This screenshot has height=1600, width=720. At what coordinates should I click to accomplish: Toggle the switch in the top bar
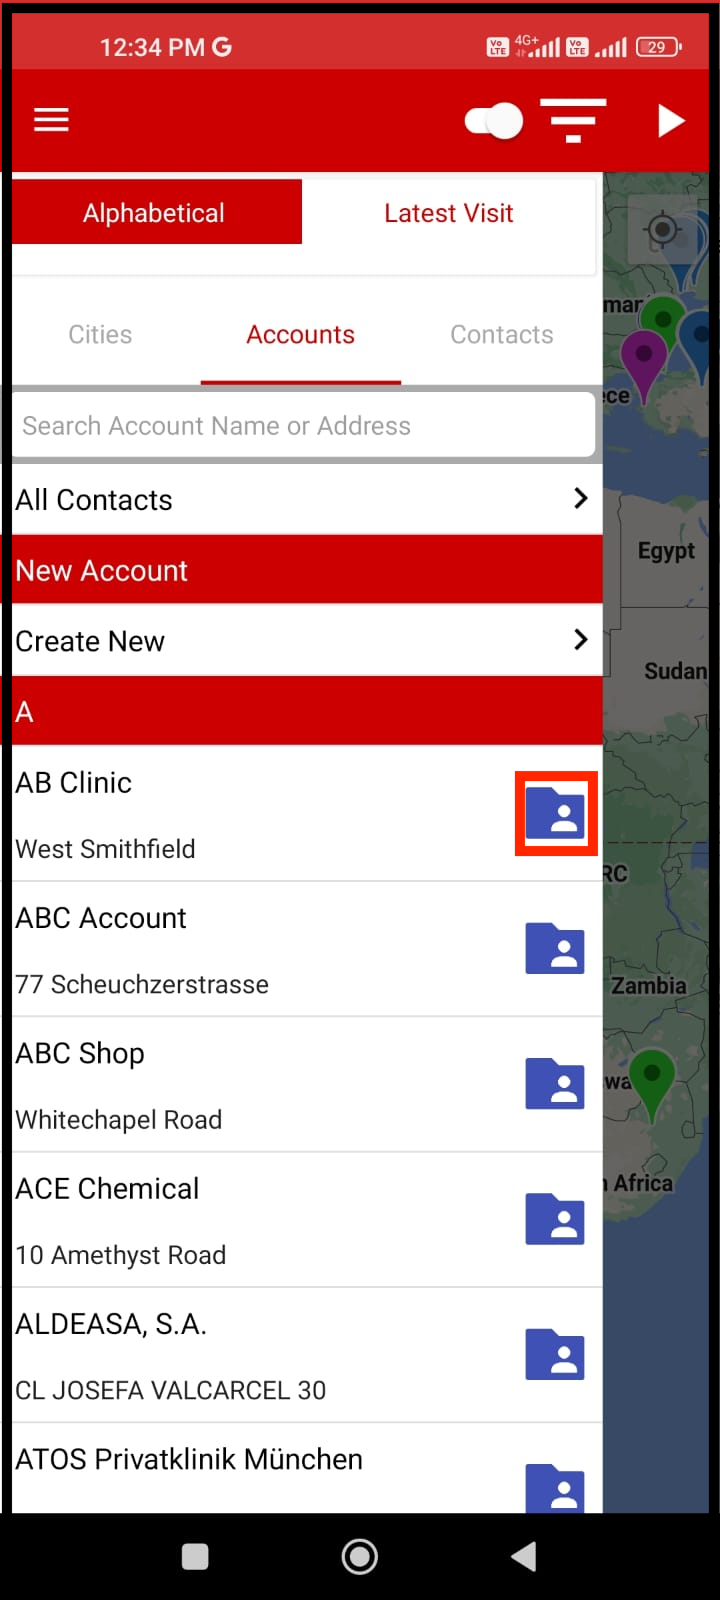coord(494,121)
